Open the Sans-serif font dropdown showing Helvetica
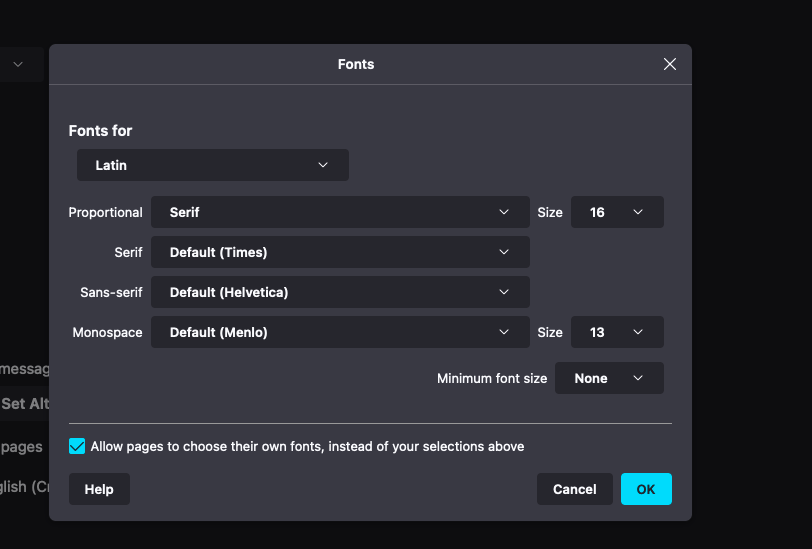 (340, 292)
